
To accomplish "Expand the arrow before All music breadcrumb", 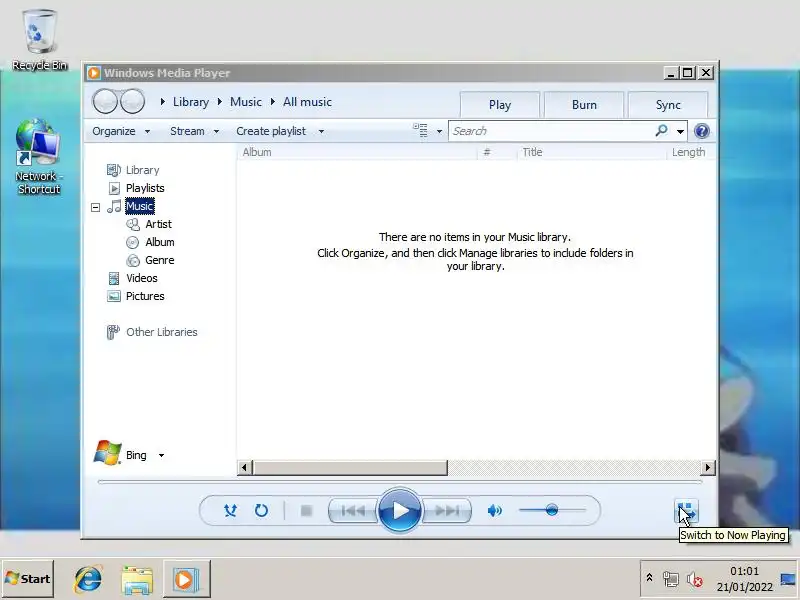I will click(x=273, y=102).
